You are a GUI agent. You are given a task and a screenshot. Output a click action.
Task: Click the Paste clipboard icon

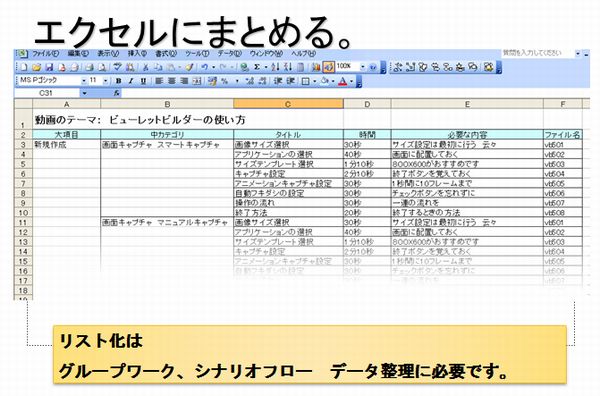tap(171, 67)
